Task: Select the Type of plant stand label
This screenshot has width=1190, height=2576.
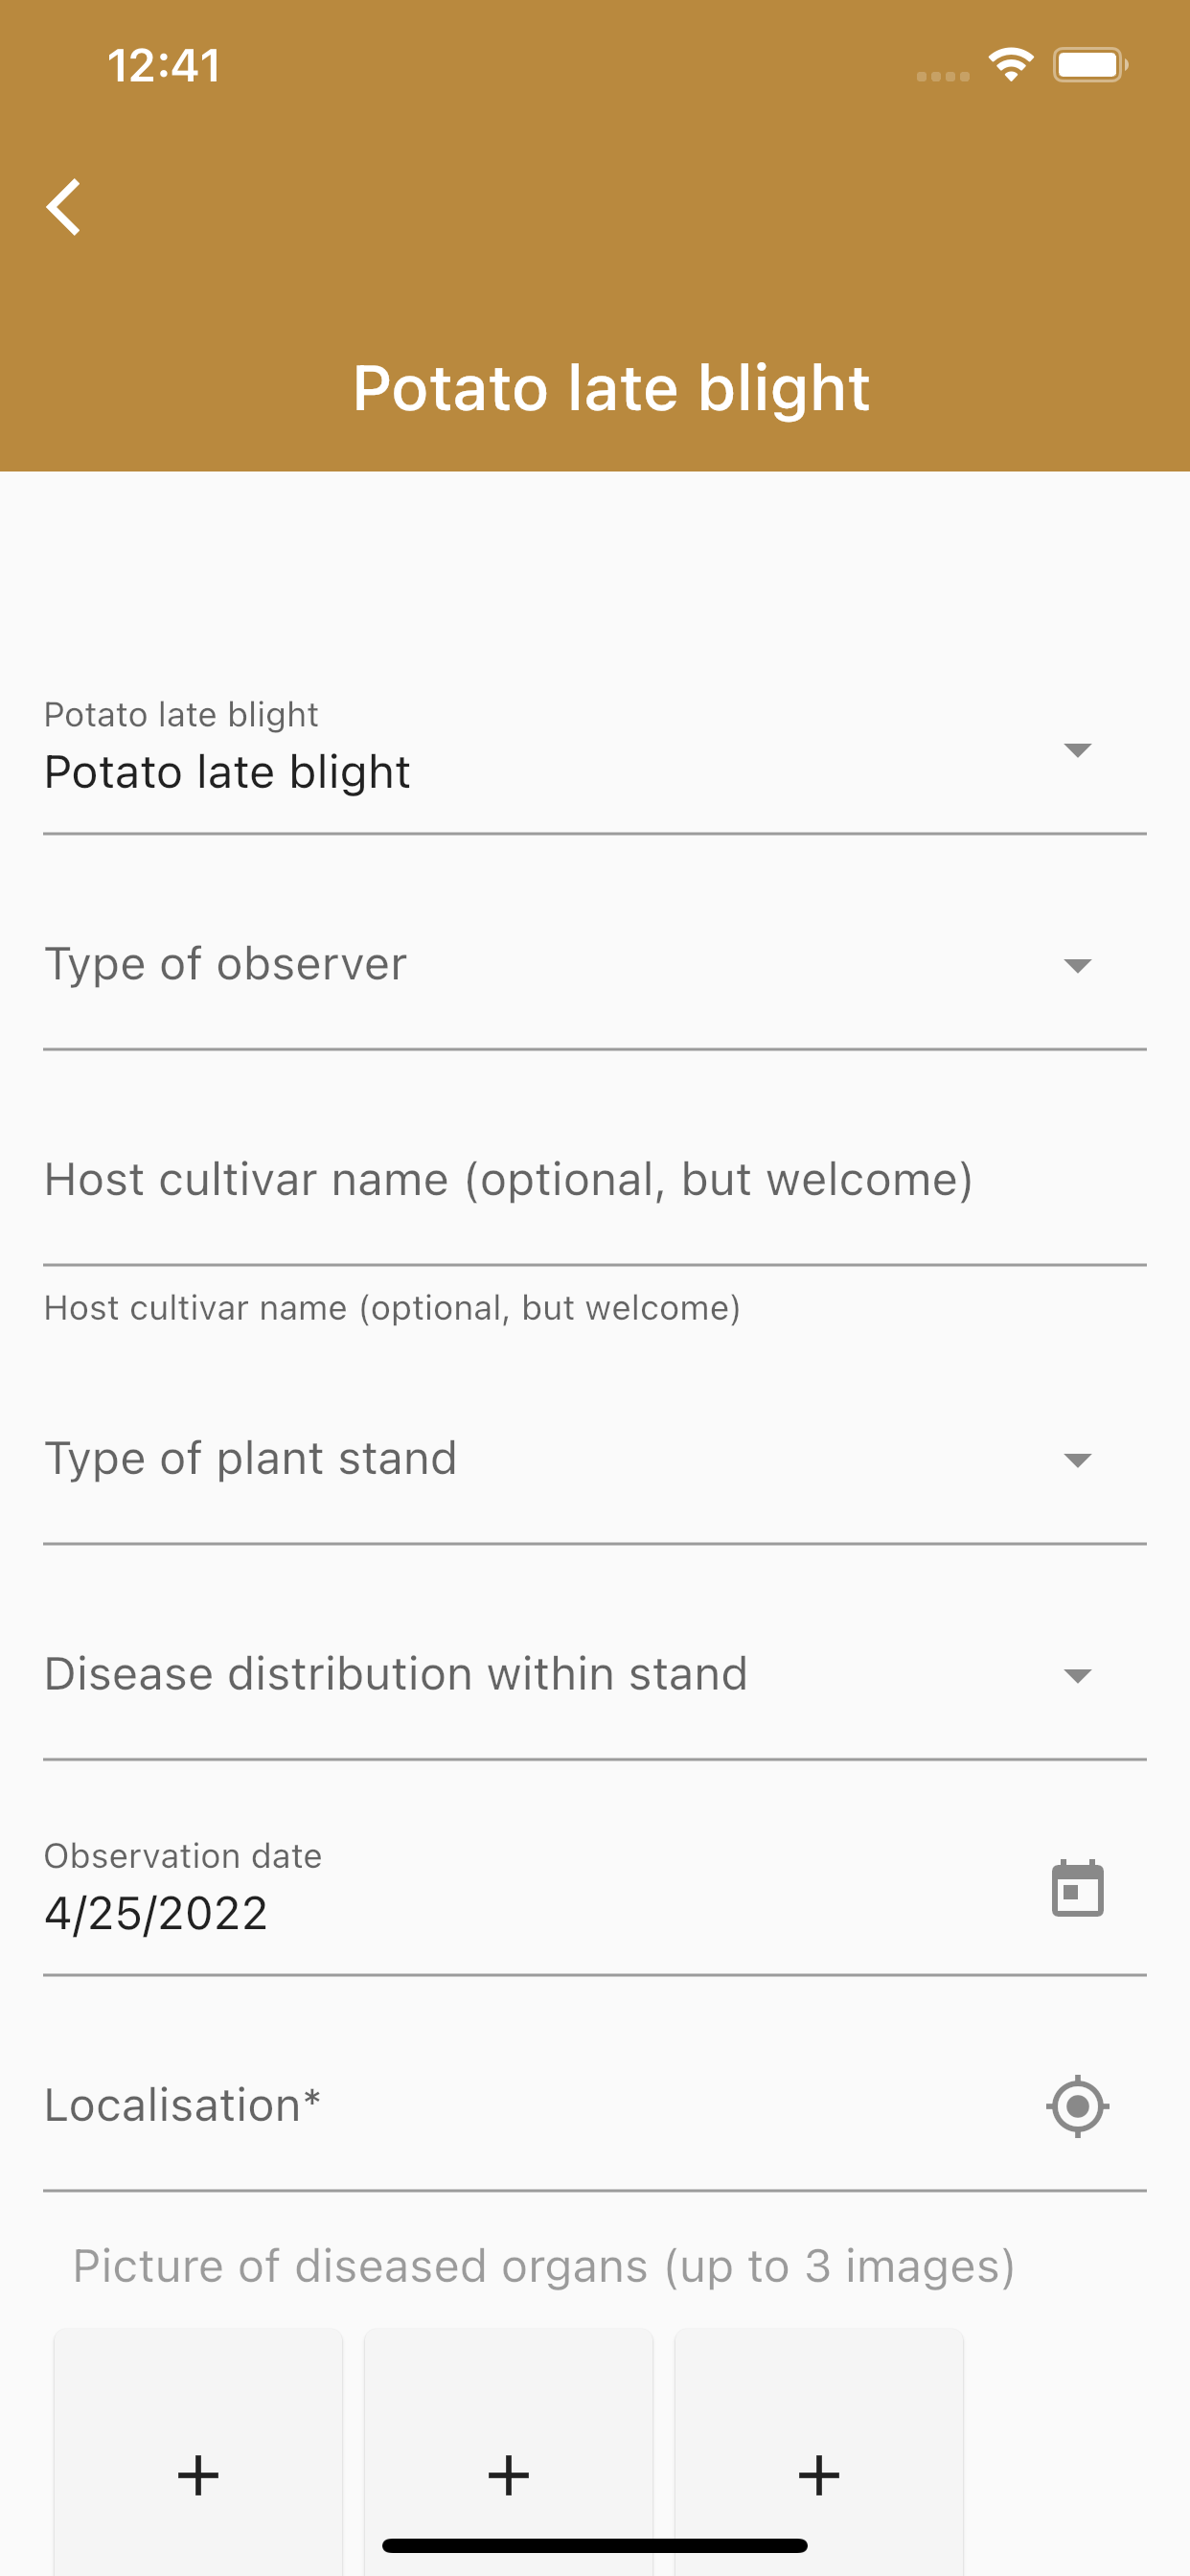Action: [251, 1459]
